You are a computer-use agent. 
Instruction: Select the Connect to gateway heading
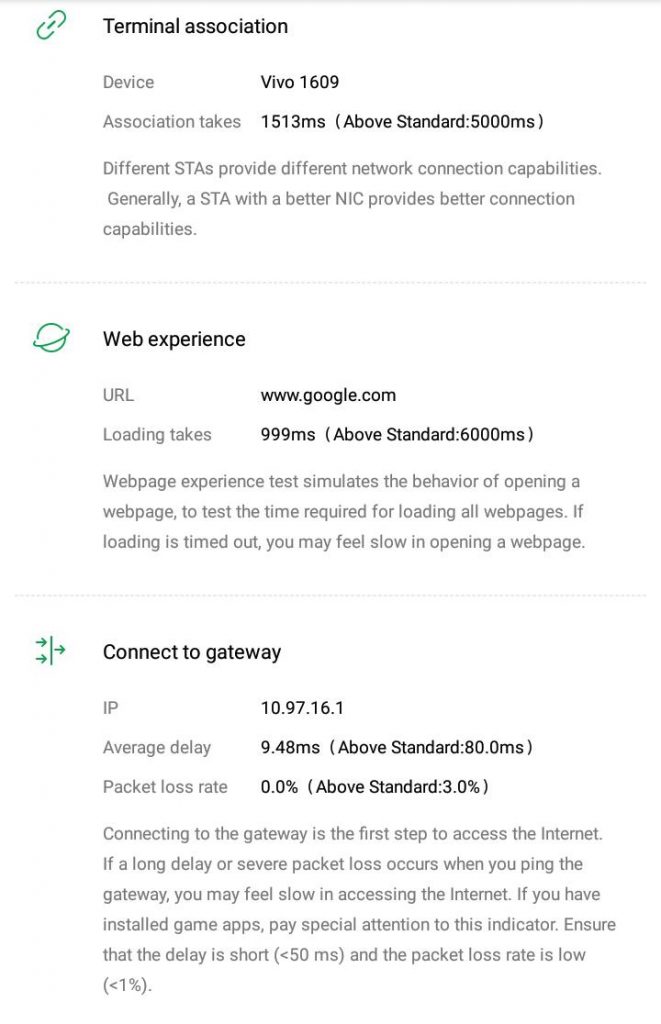[192, 652]
